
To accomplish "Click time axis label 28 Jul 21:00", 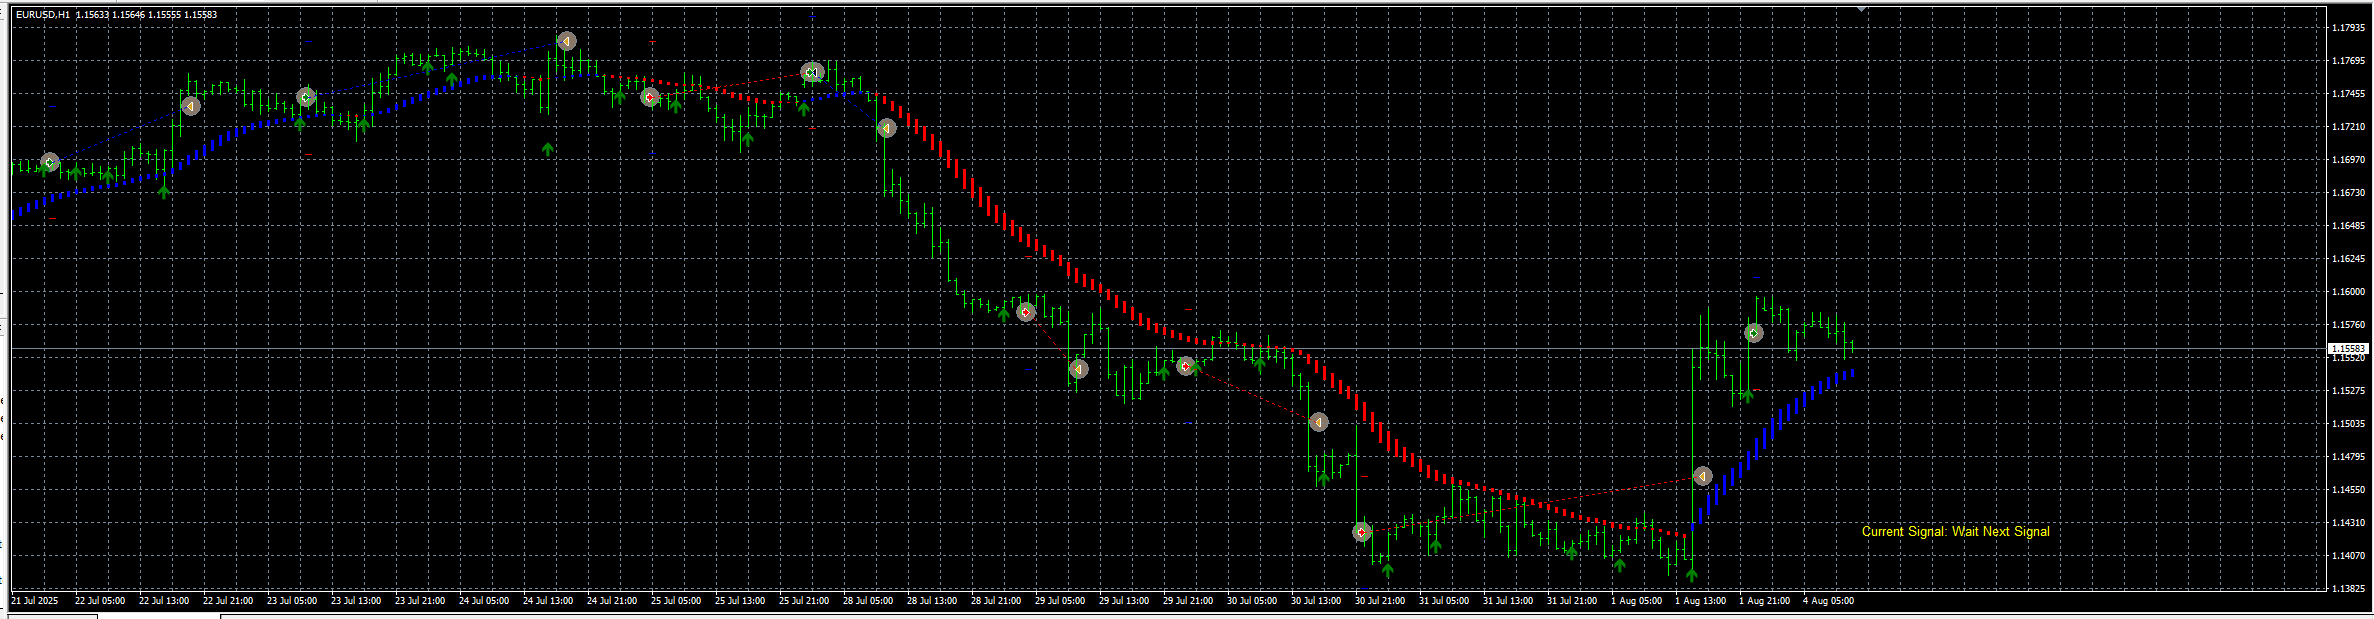I will tap(996, 601).
